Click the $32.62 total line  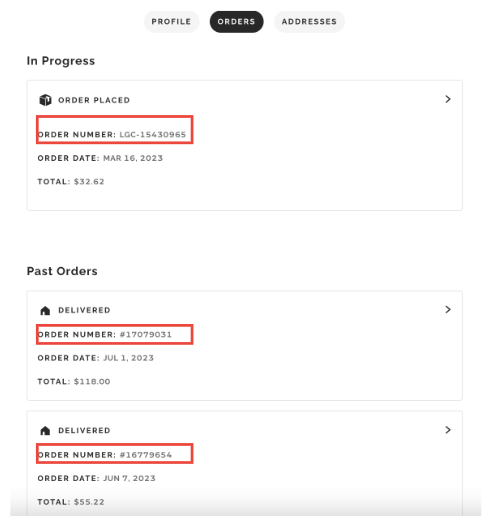click(x=71, y=182)
